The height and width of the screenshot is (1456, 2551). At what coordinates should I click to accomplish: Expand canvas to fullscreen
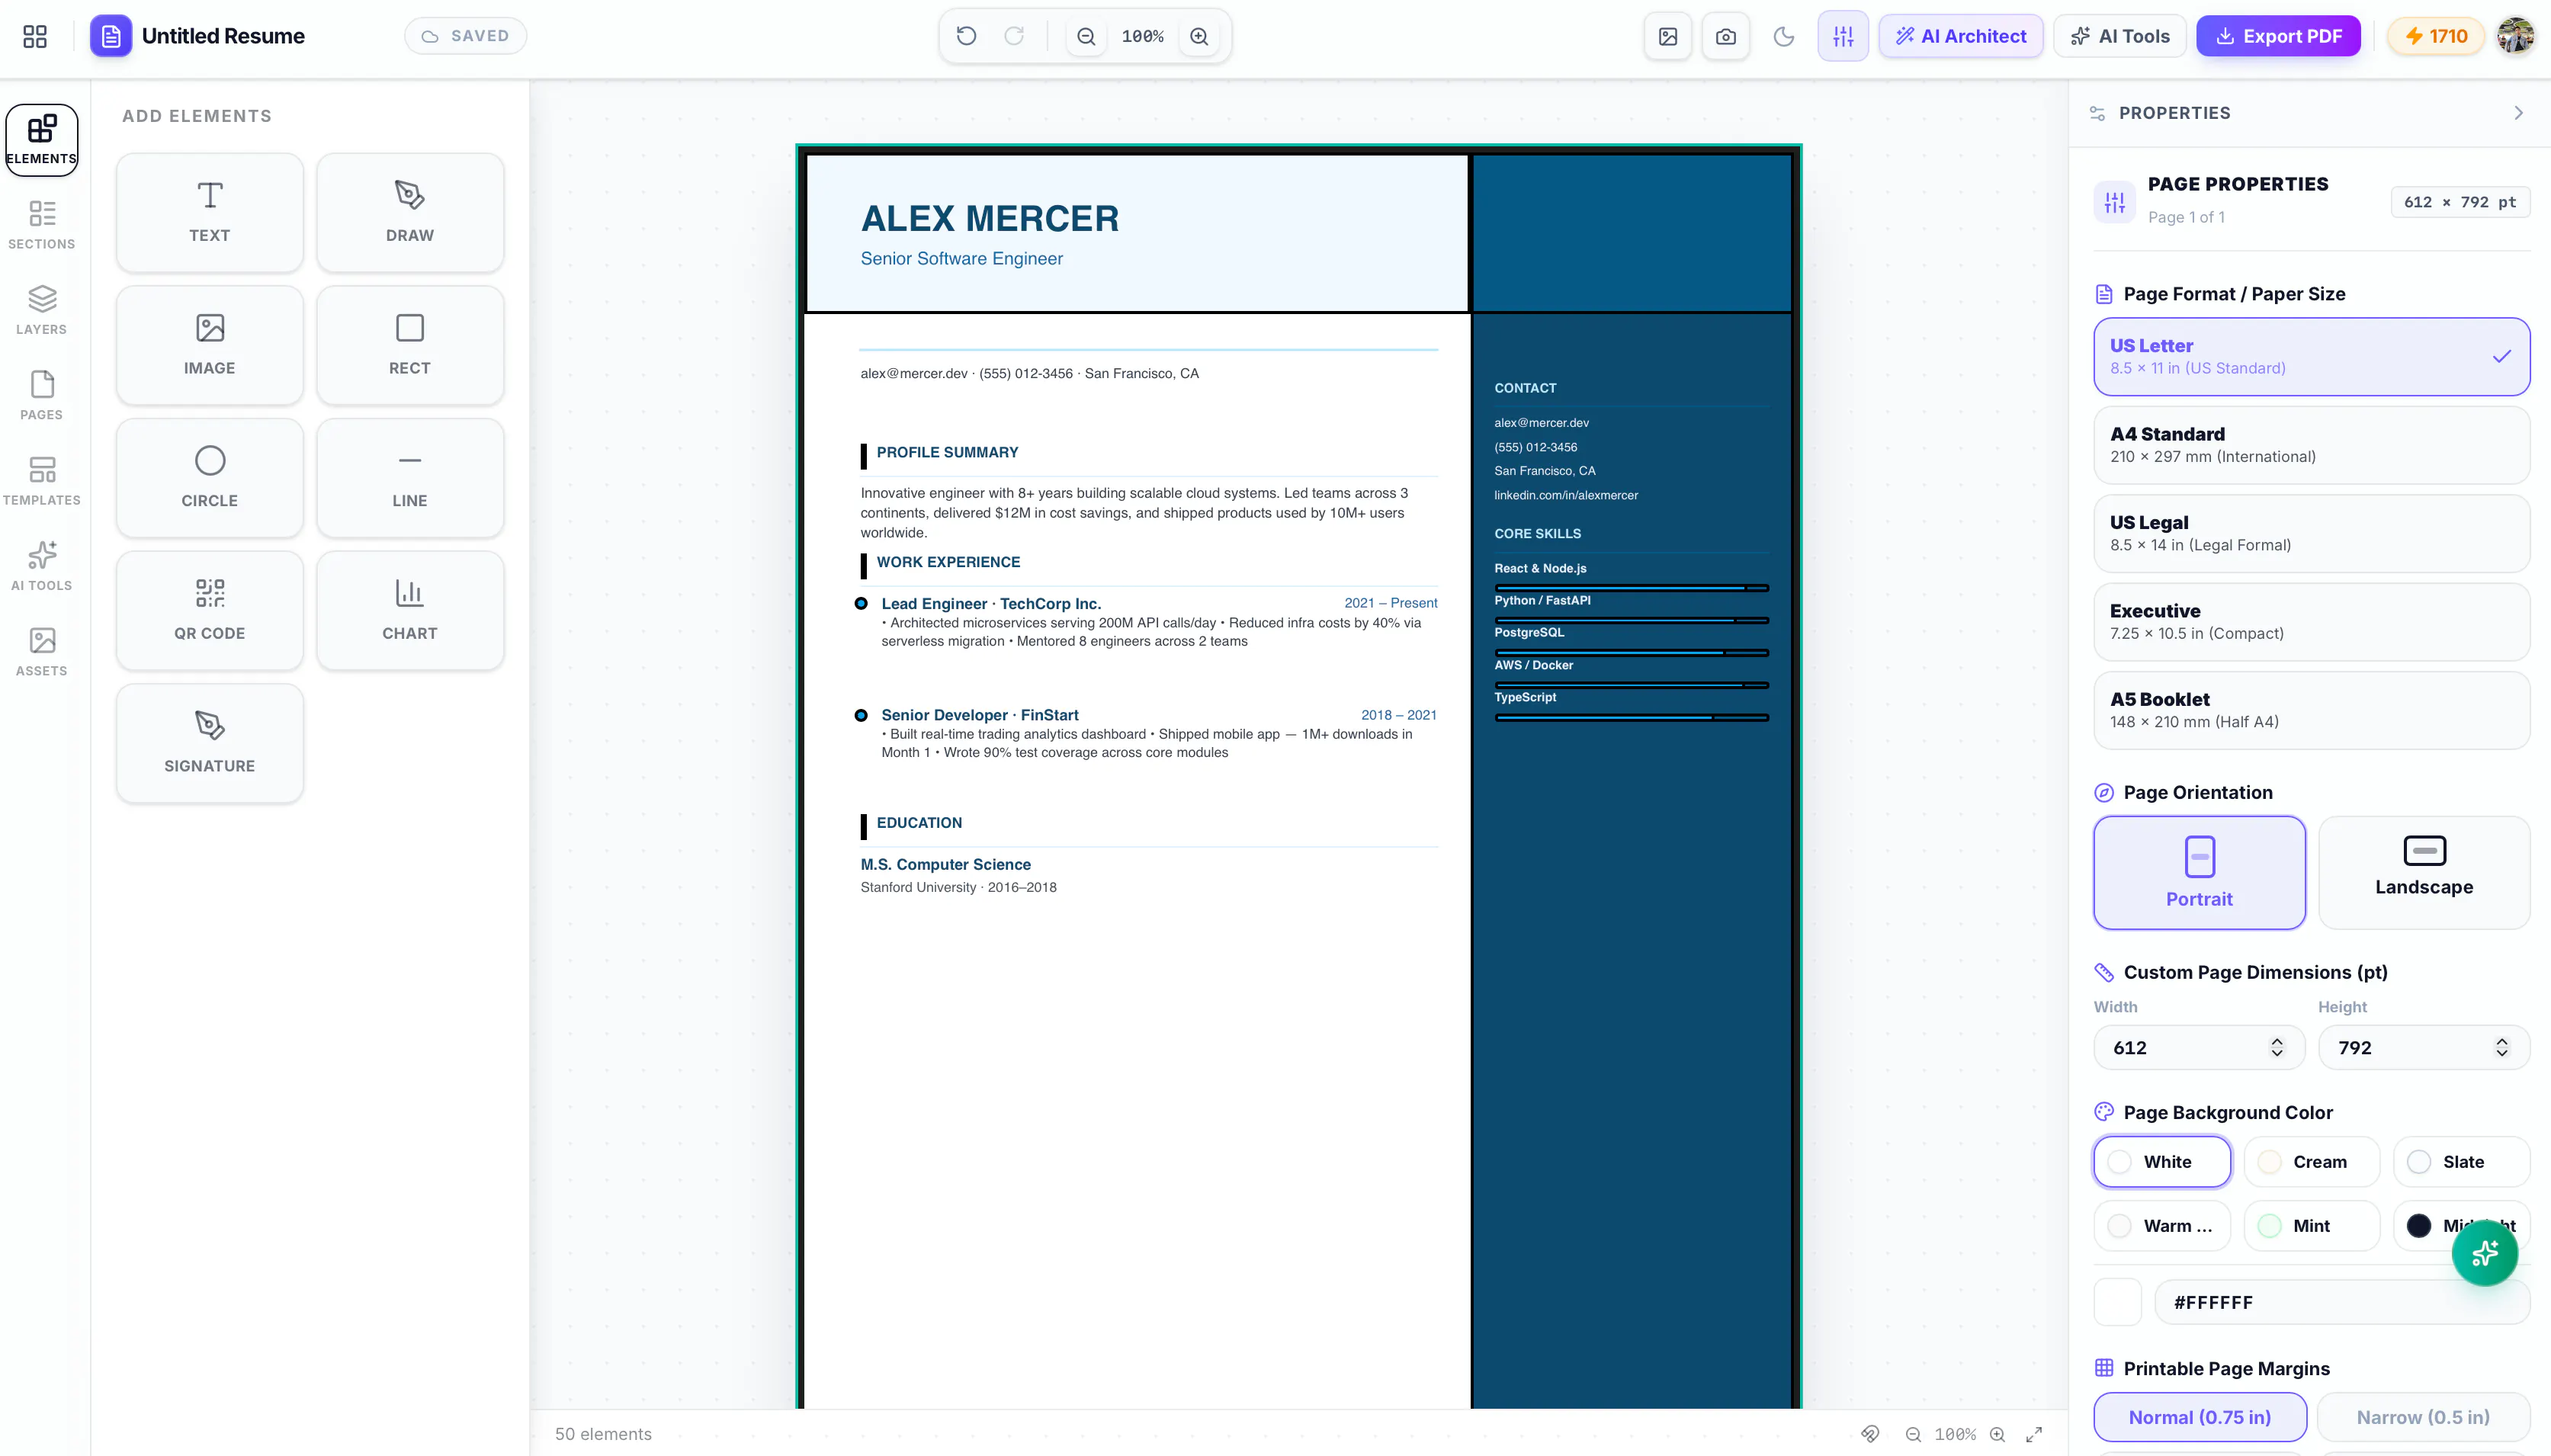[x=2034, y=1434]
